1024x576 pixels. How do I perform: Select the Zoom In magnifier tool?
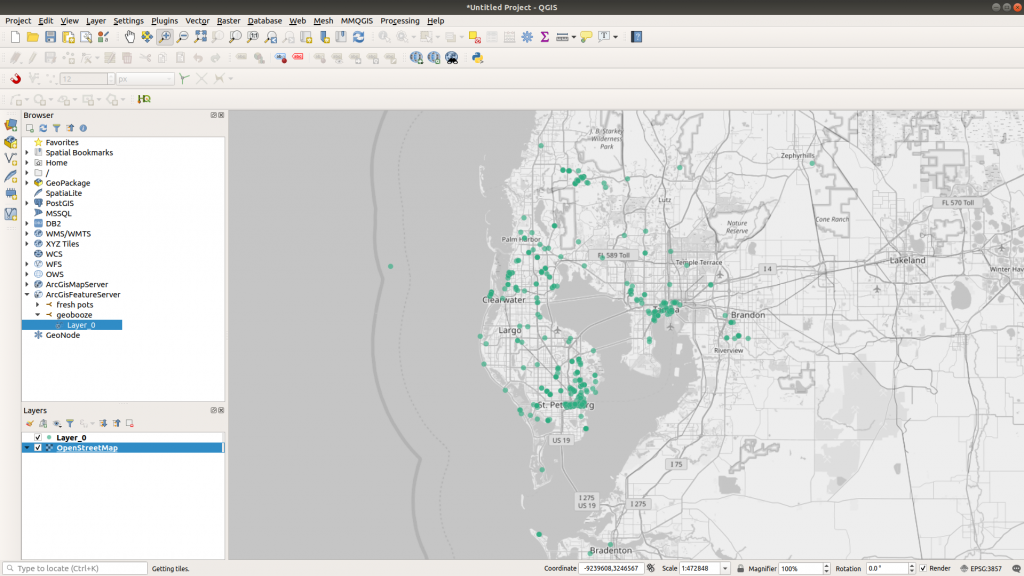165,37
